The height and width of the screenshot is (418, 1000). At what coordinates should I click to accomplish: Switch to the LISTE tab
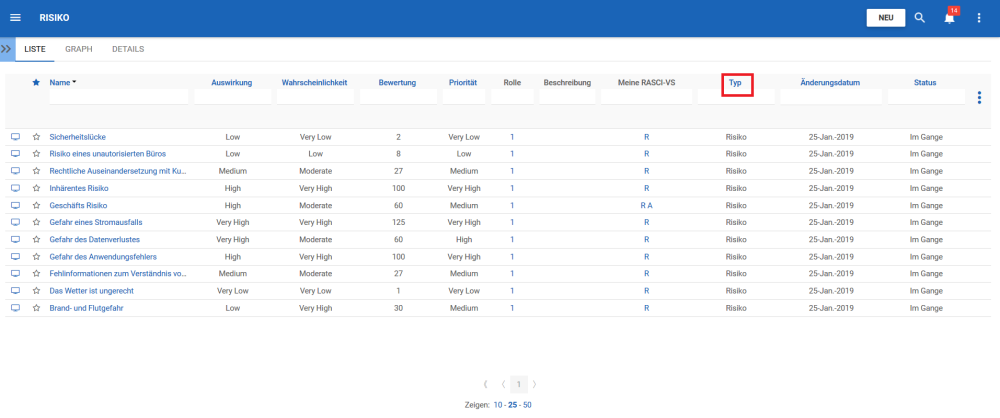click(x=34, y=49)
